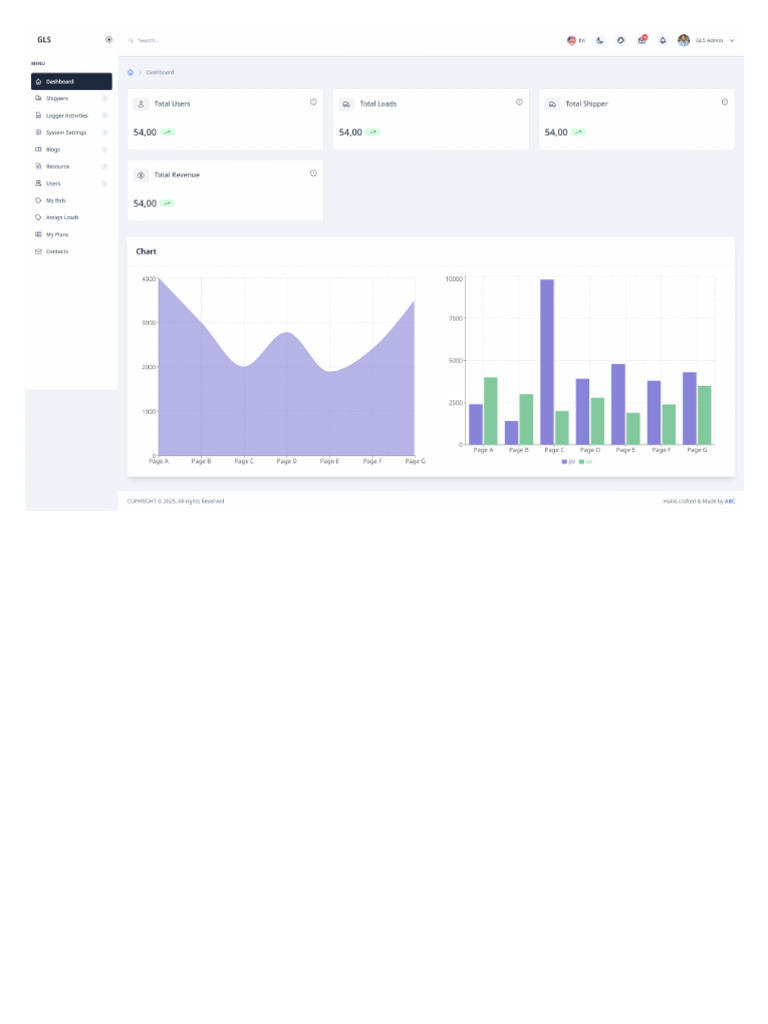This screenshot has width=768, height=1024.
Task: Open the notifications bell icon
Action: (663, 40)
